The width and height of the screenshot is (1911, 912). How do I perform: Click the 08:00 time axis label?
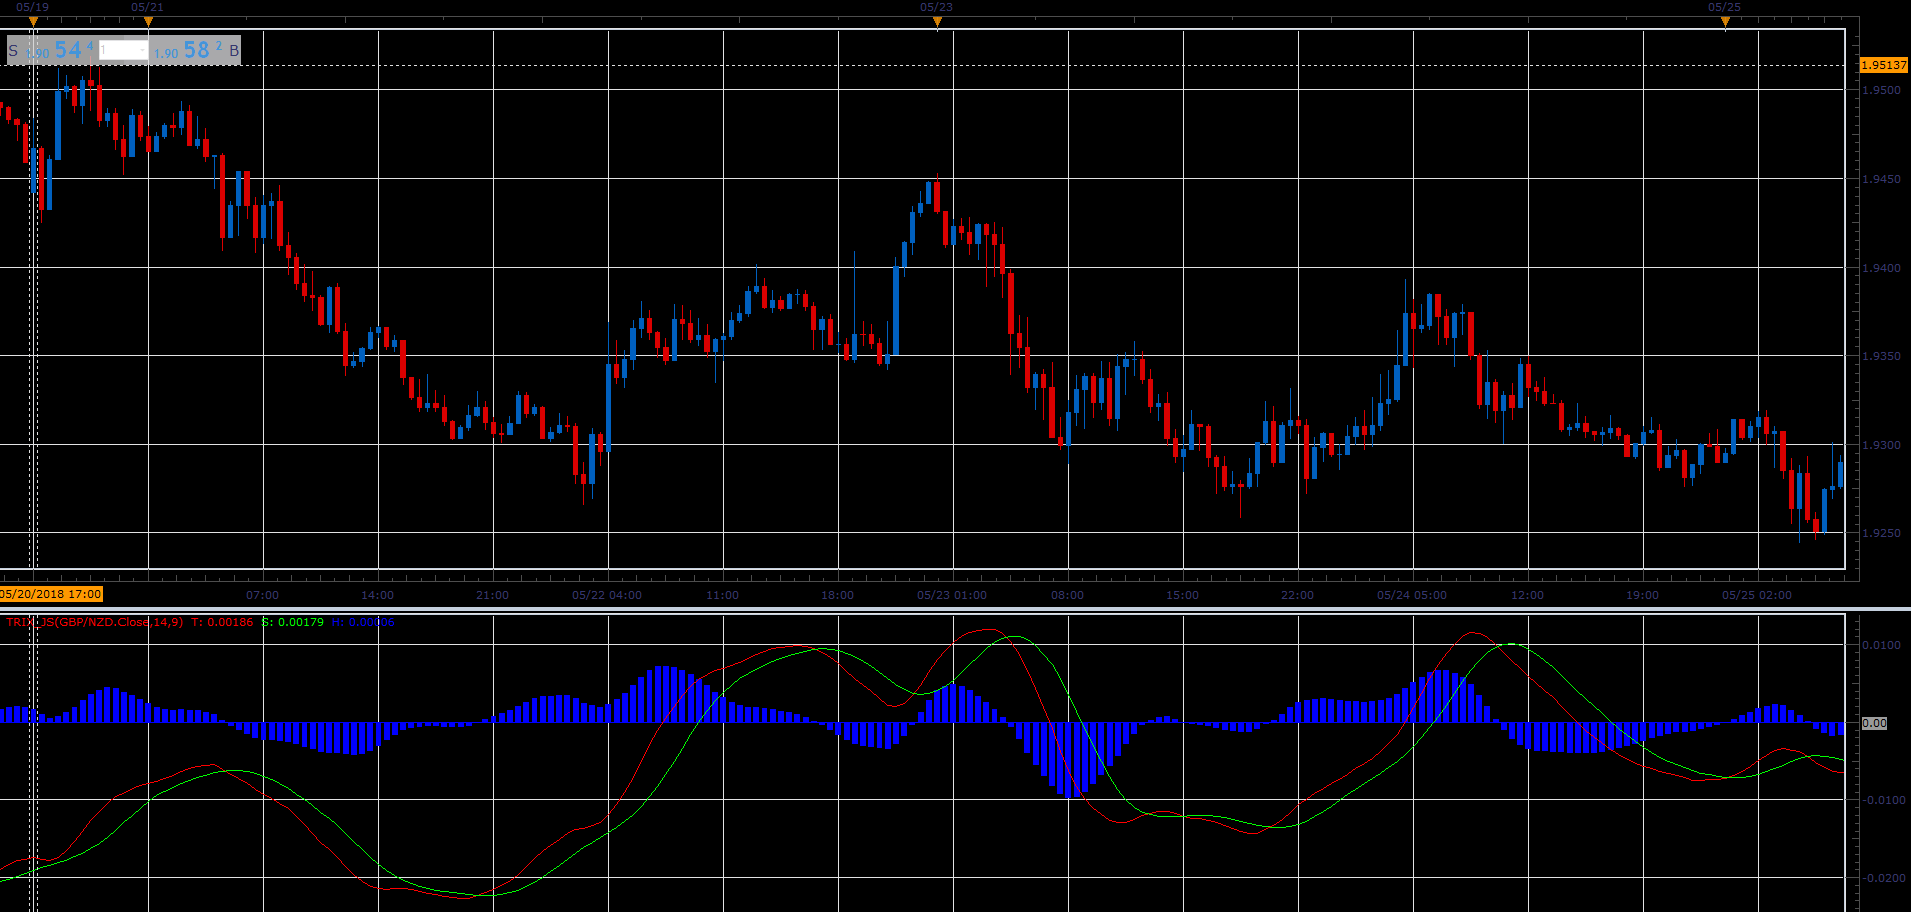point(1068,595)
